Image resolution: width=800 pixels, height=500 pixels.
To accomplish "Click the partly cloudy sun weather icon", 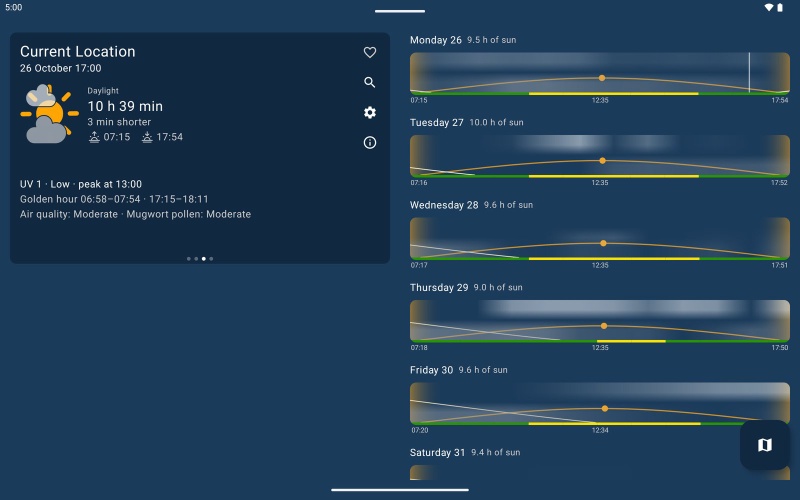I will [x=49, y=114].
